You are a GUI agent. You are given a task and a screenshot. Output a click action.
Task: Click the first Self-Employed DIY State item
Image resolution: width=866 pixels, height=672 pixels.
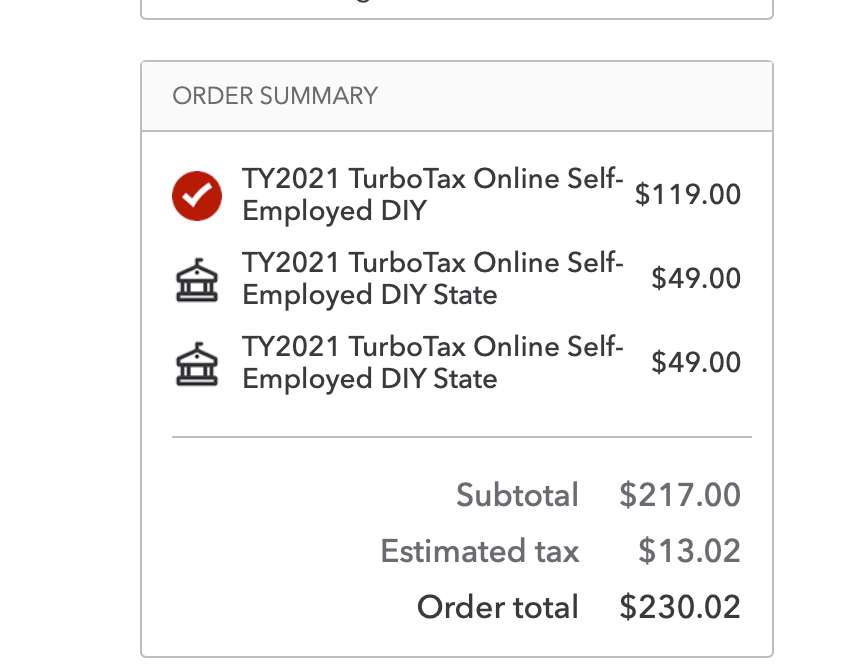432,278
